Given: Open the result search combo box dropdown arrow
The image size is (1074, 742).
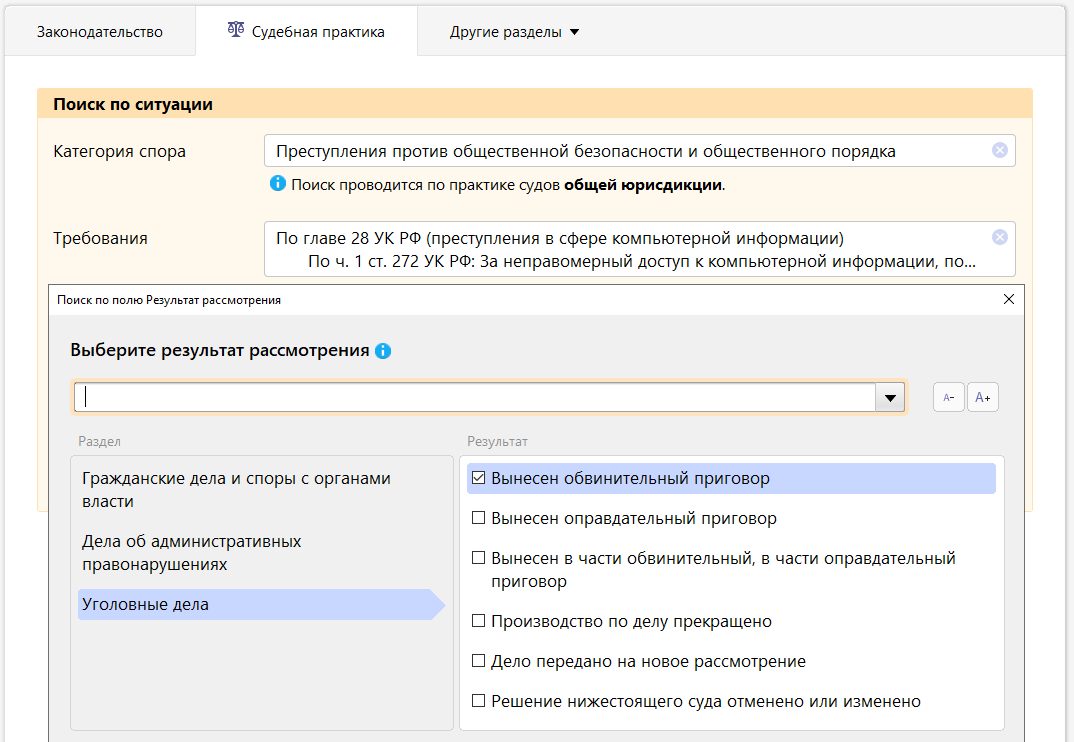Looking at the screenshot, I should pos(889,397).
